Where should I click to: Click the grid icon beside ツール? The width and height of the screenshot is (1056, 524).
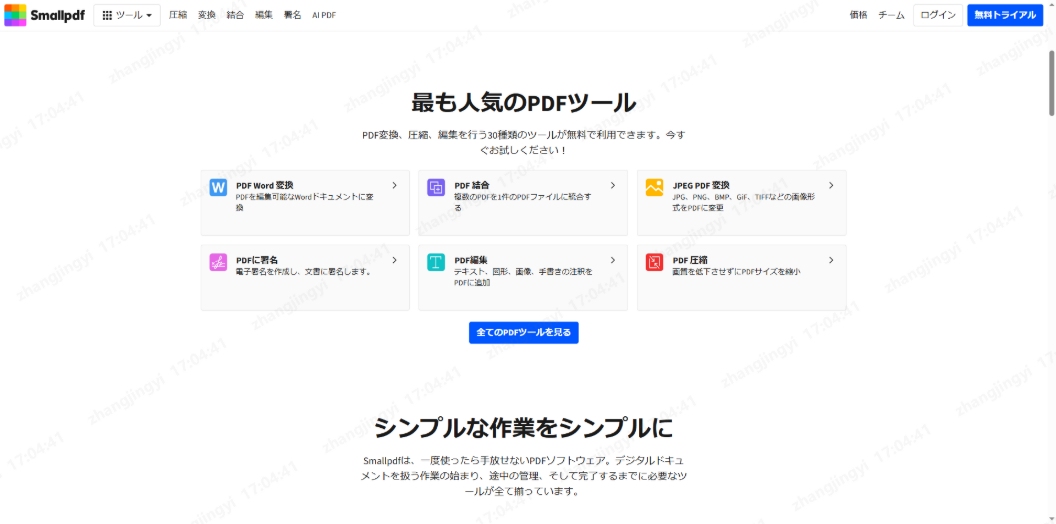tap(107, 15)
